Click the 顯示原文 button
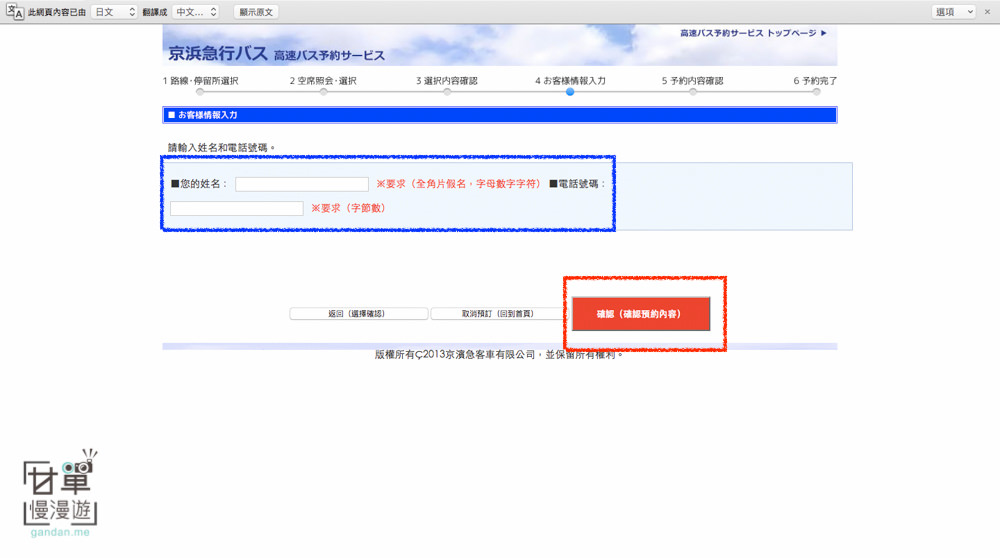Image resolution: width=1000 pixels, height=558 pixels. pos(256,12)
